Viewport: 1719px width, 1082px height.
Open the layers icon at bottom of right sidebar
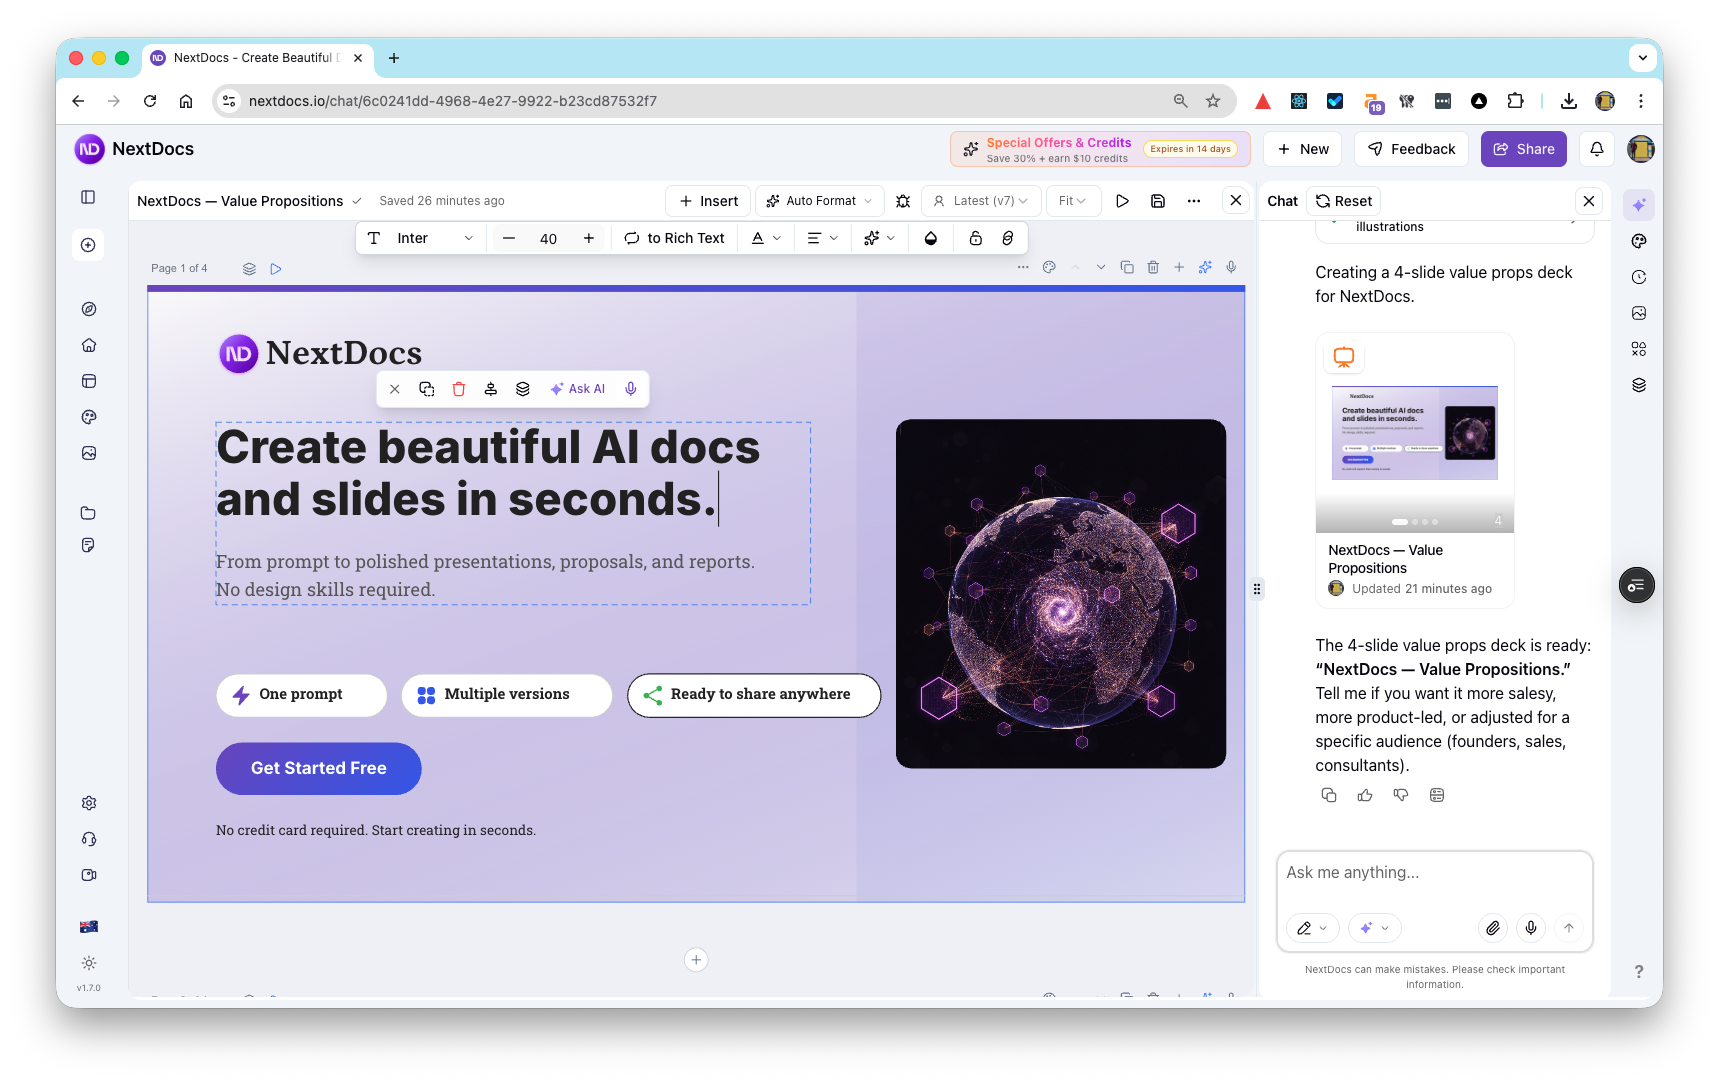(x=1638, y=384)
